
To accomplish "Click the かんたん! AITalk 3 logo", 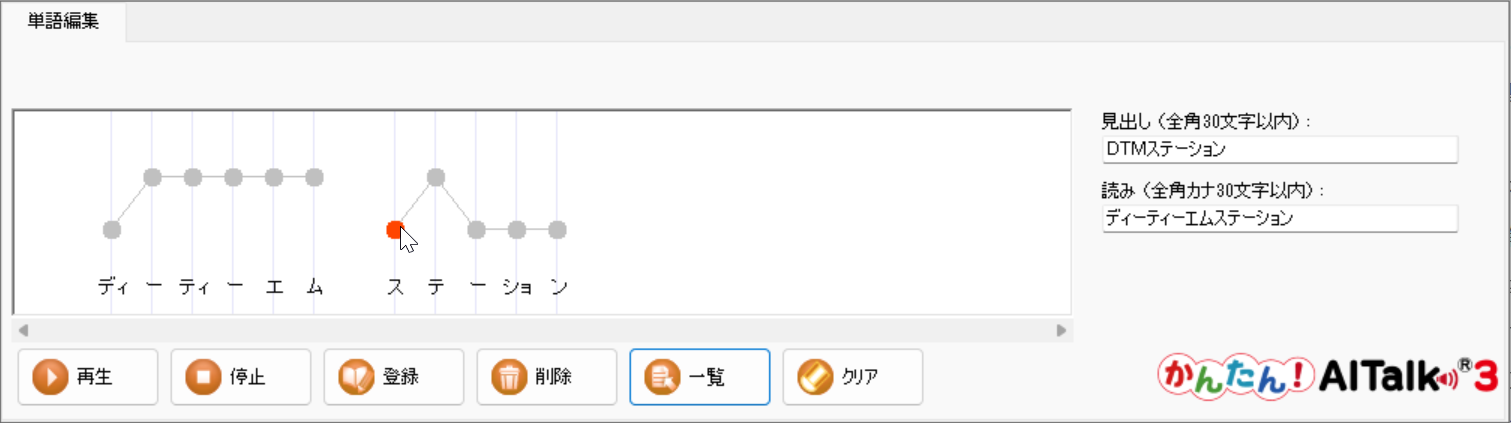I will pyautogui.click(x=1327, y=377).
